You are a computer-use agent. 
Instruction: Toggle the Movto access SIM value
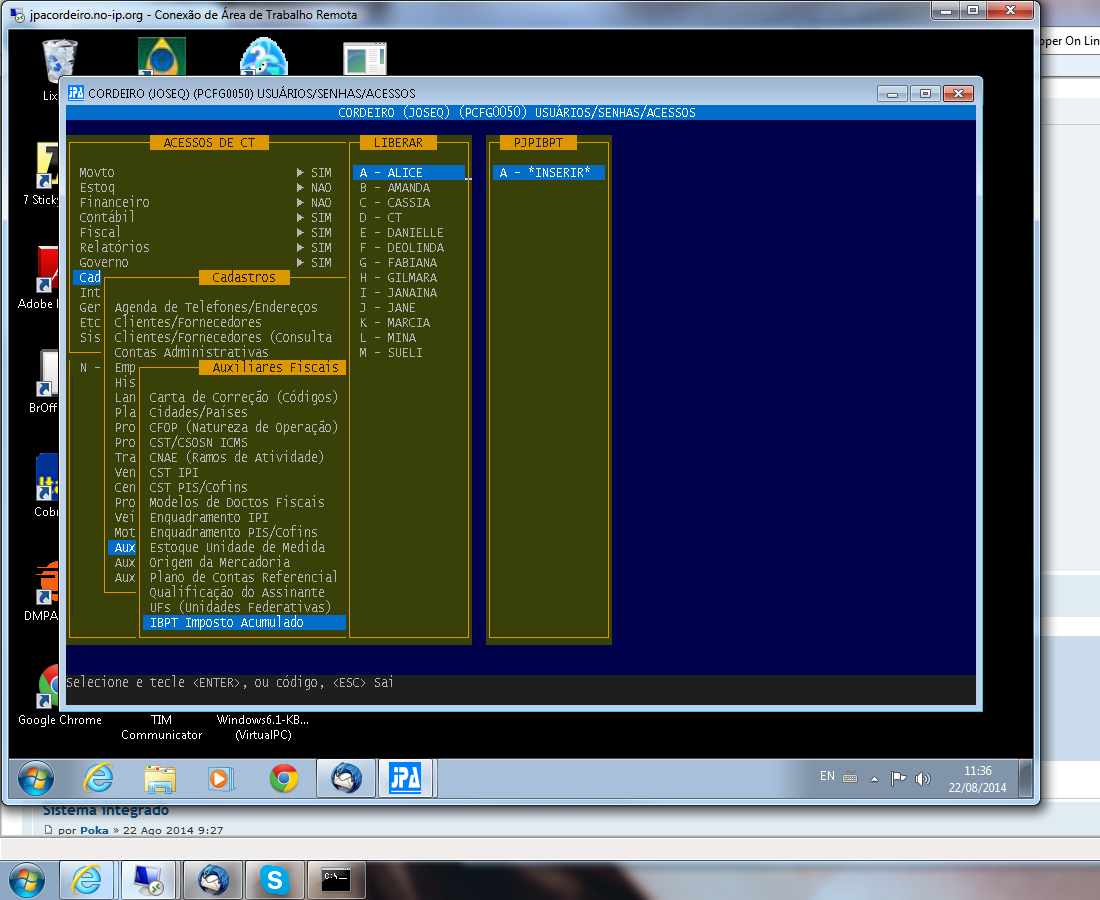click(x=320, y=173)
